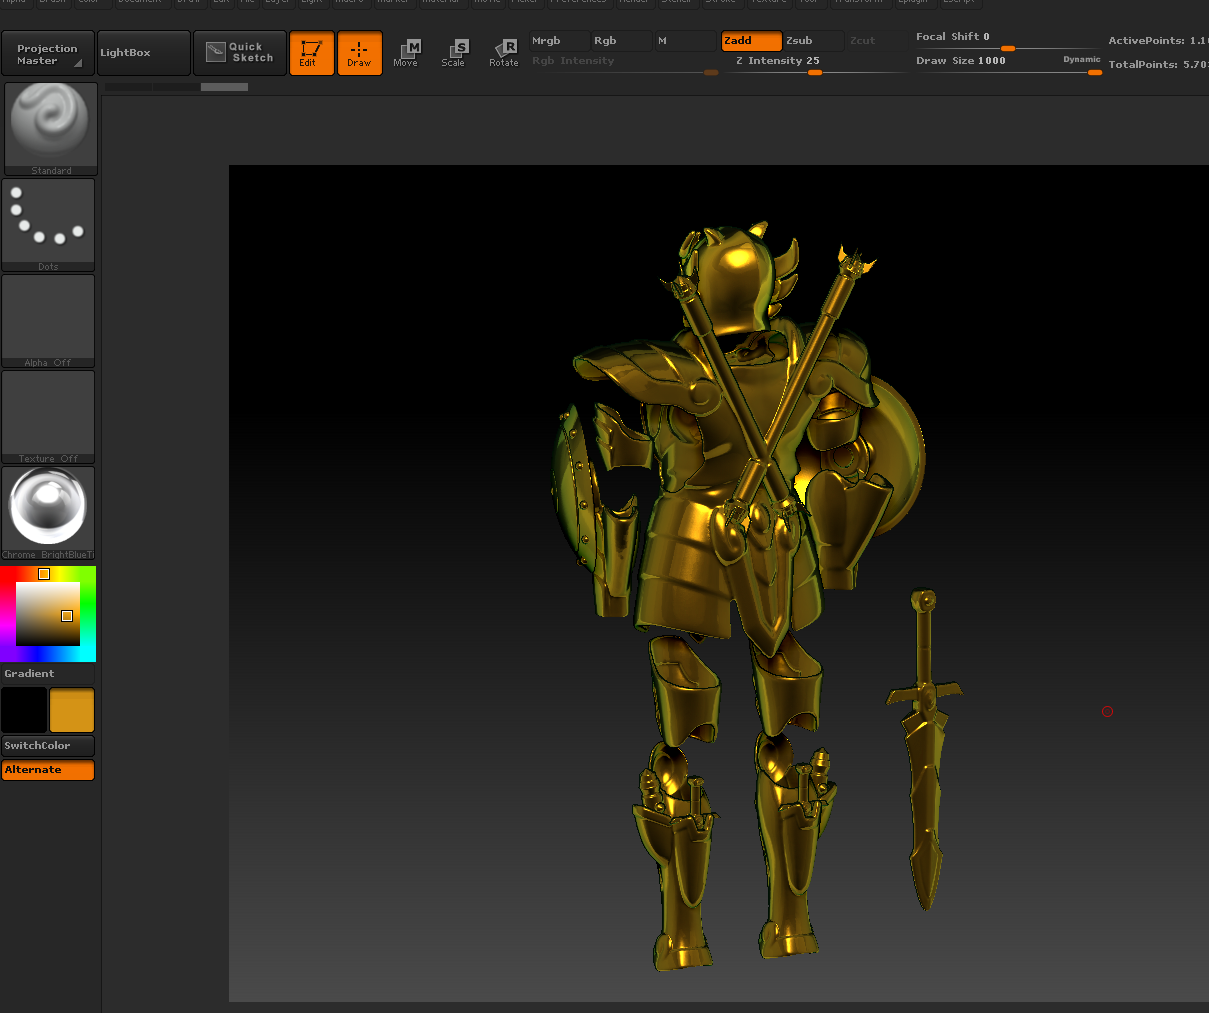Enable Zsub mode

(x=812, y=41)
